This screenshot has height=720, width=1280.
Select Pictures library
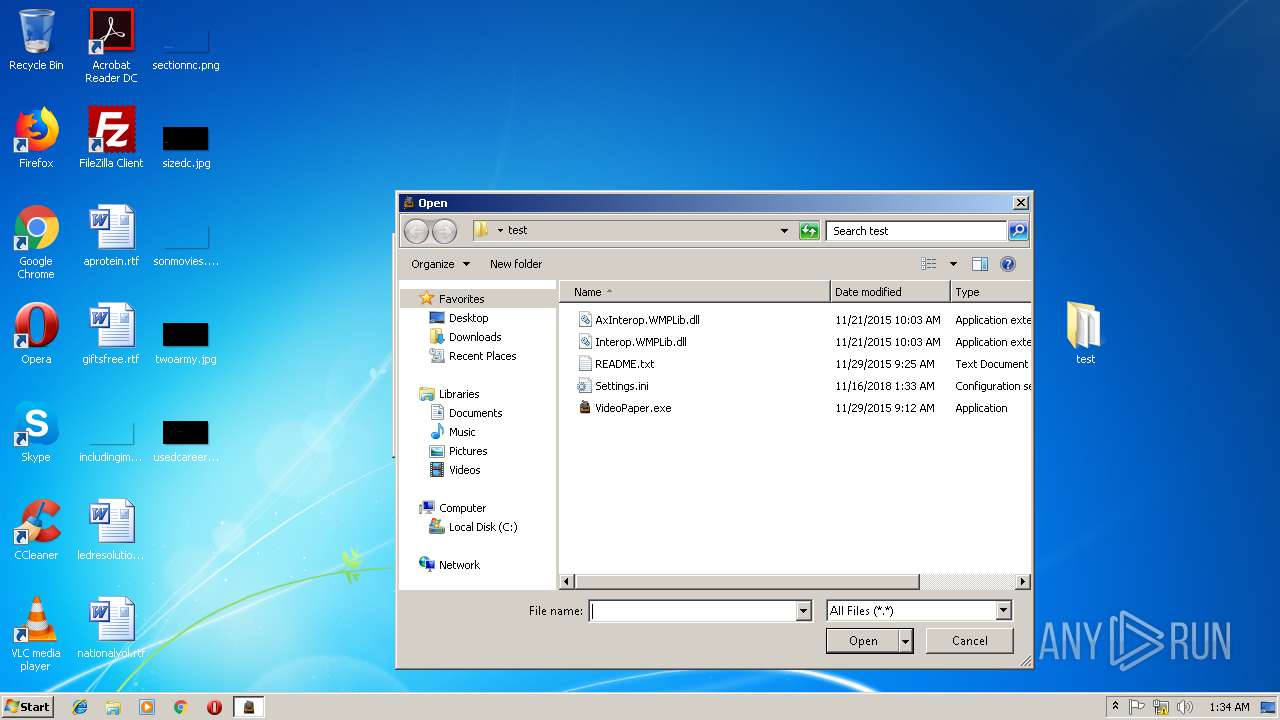coord(468,451)
